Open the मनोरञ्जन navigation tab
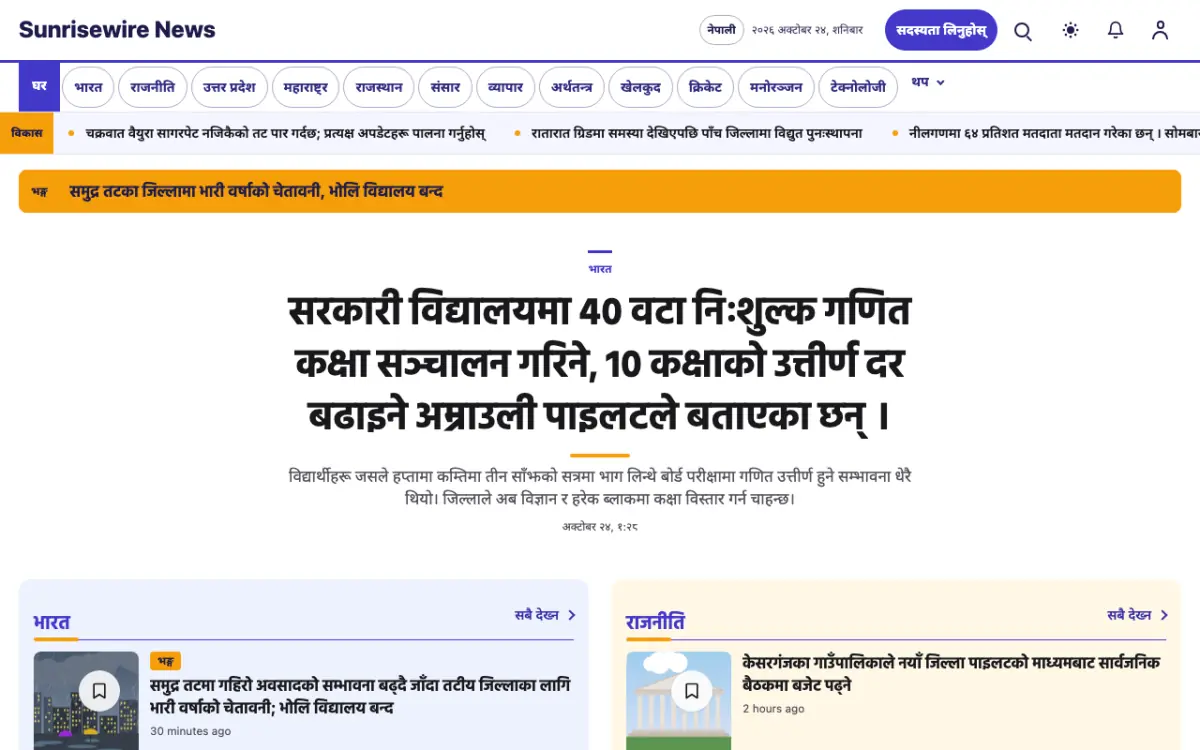 777,87
